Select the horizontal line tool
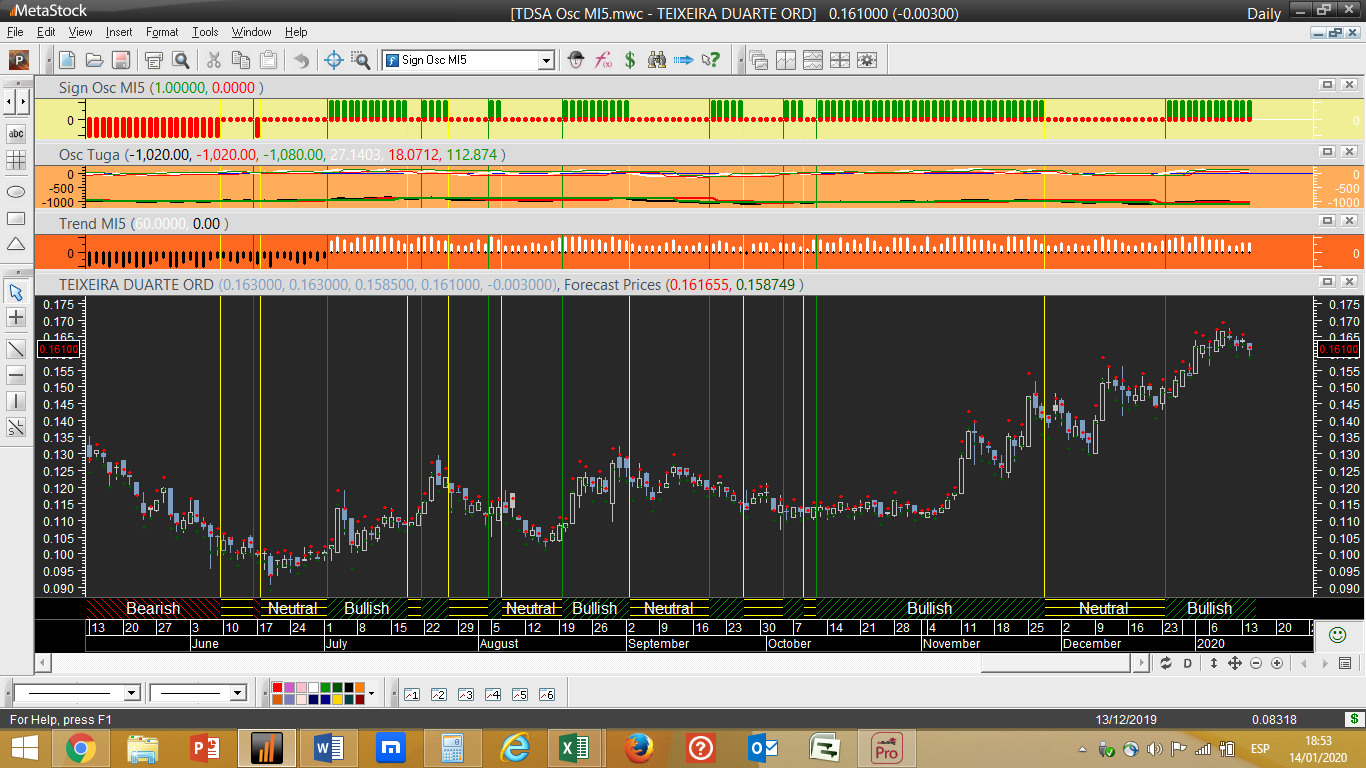1366x768 pixels. (16, 375)
